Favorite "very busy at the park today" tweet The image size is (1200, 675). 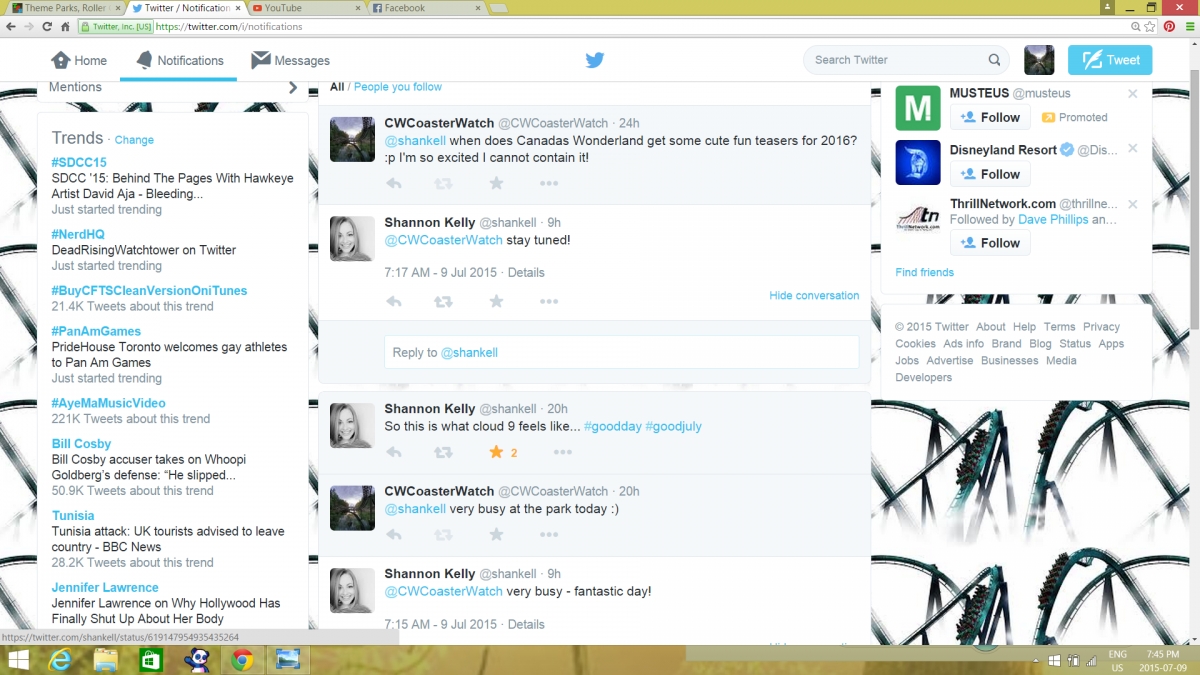[x=496, y=535]
